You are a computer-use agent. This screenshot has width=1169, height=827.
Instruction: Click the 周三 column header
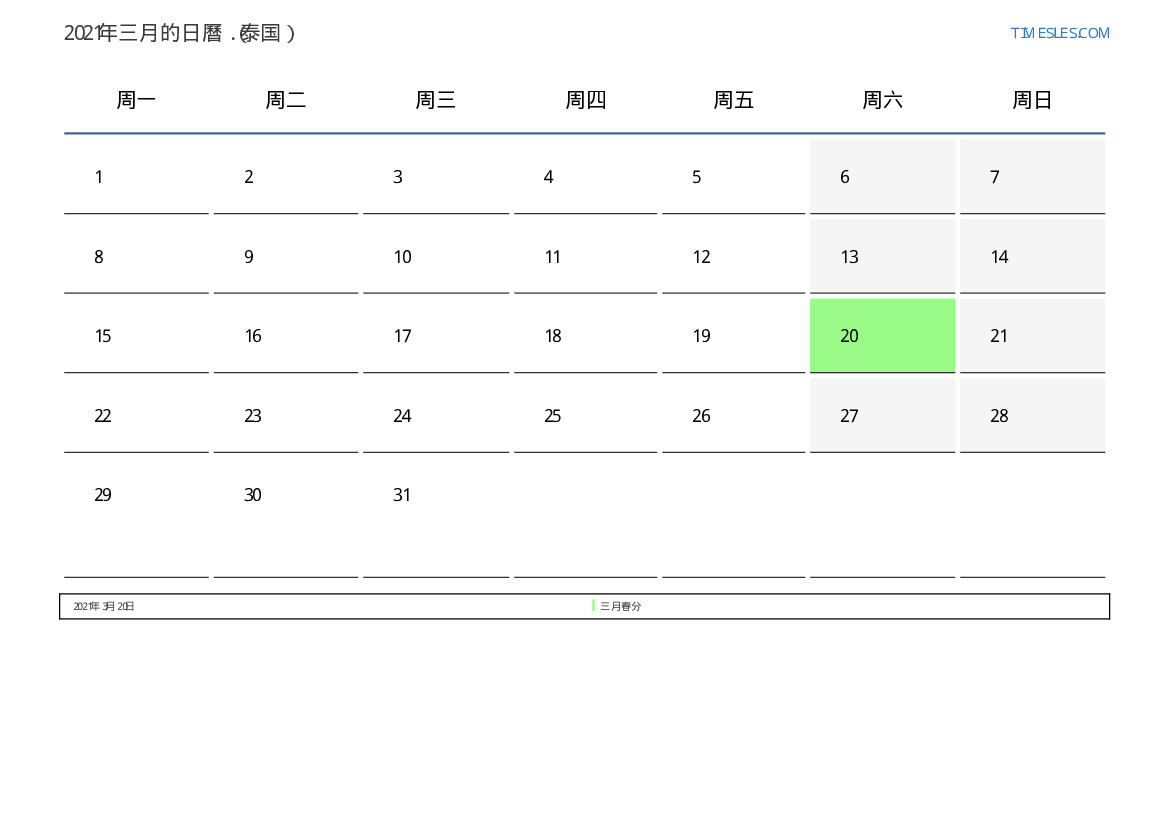click(x=435, y=100)
